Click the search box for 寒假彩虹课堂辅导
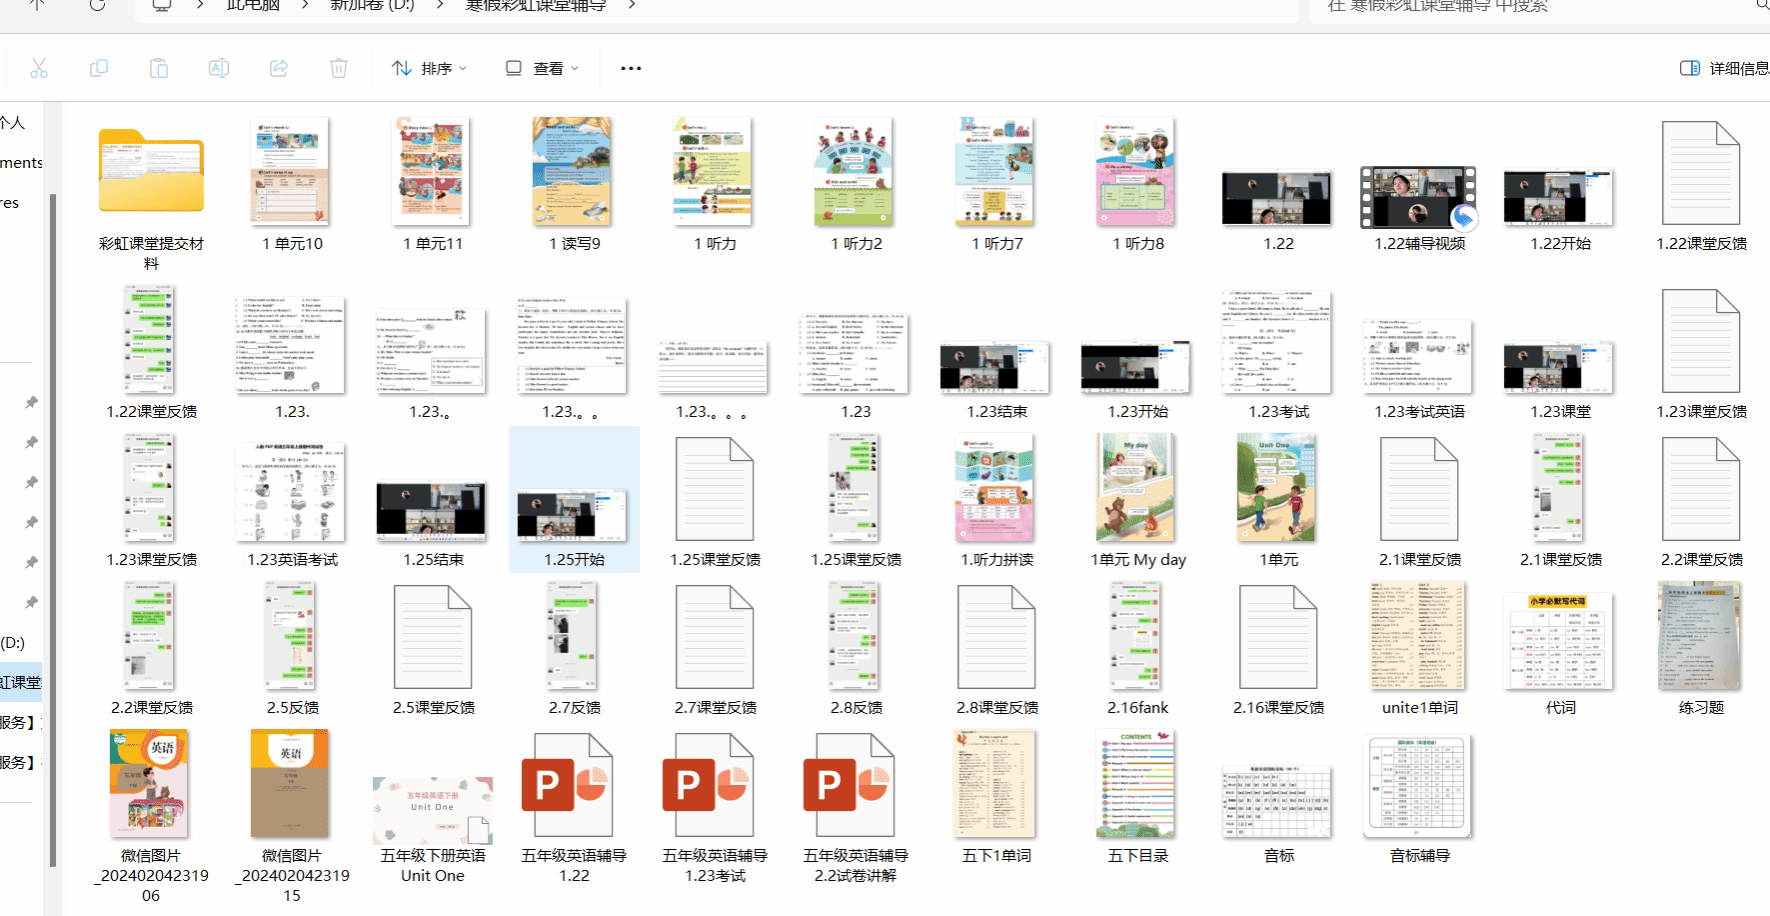The width and height of the screenshot is (1770, 916). 1530,6
